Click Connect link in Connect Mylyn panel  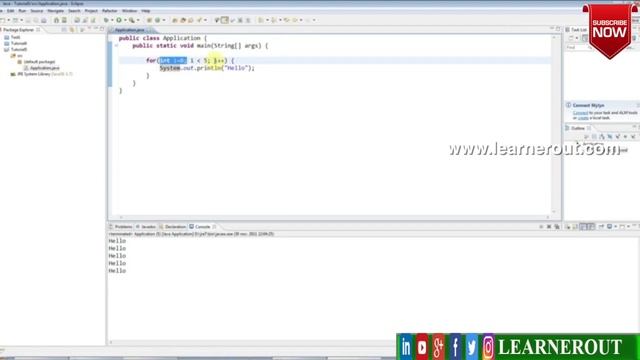pyautogui.click(x=580, y=113)
